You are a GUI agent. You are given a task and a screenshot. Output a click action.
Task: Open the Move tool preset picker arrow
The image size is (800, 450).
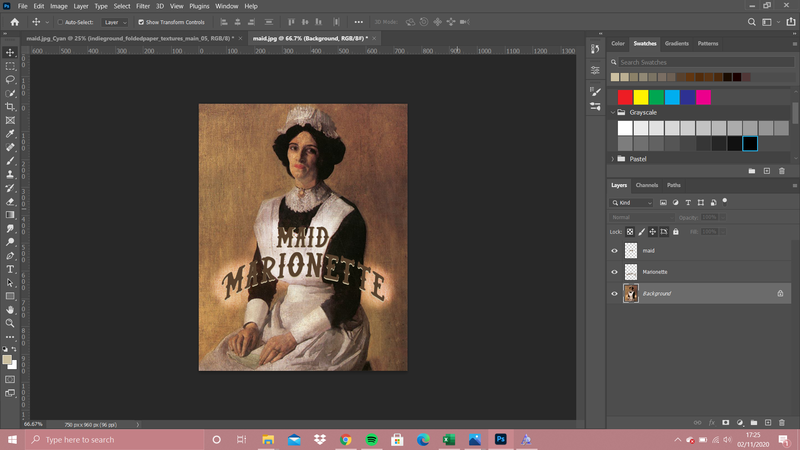click(x=47, y=22)
